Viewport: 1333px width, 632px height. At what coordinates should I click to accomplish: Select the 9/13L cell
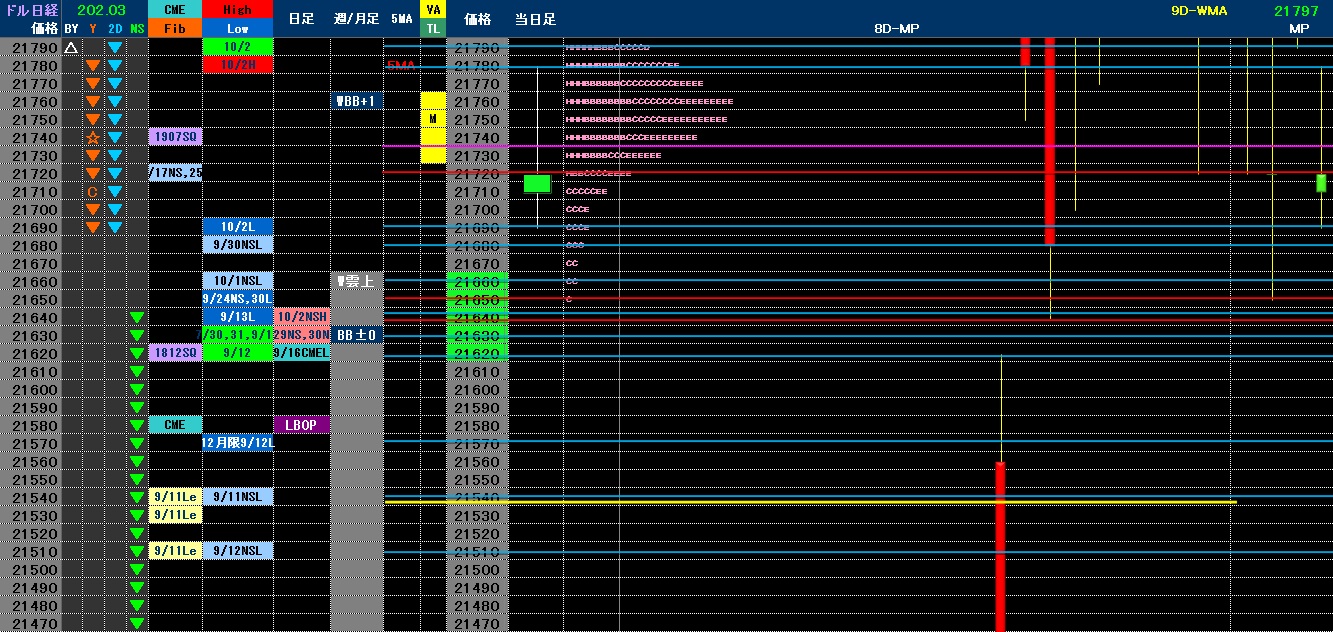click(x=237, y=318)
